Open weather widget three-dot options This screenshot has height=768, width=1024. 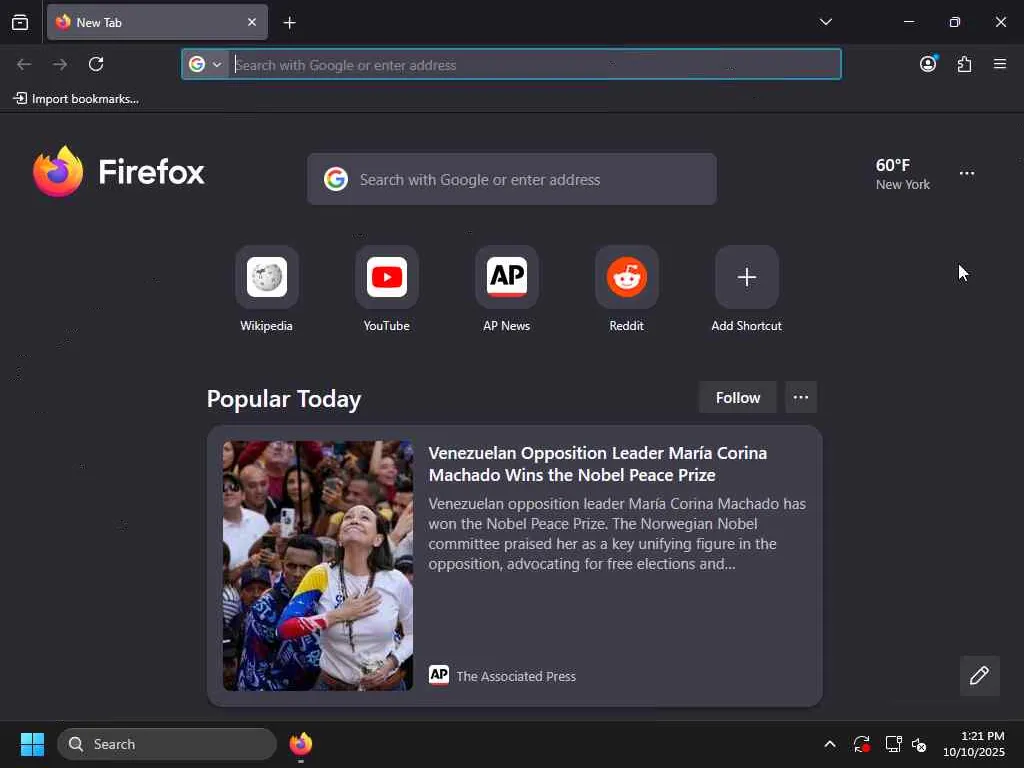[967, 173]
